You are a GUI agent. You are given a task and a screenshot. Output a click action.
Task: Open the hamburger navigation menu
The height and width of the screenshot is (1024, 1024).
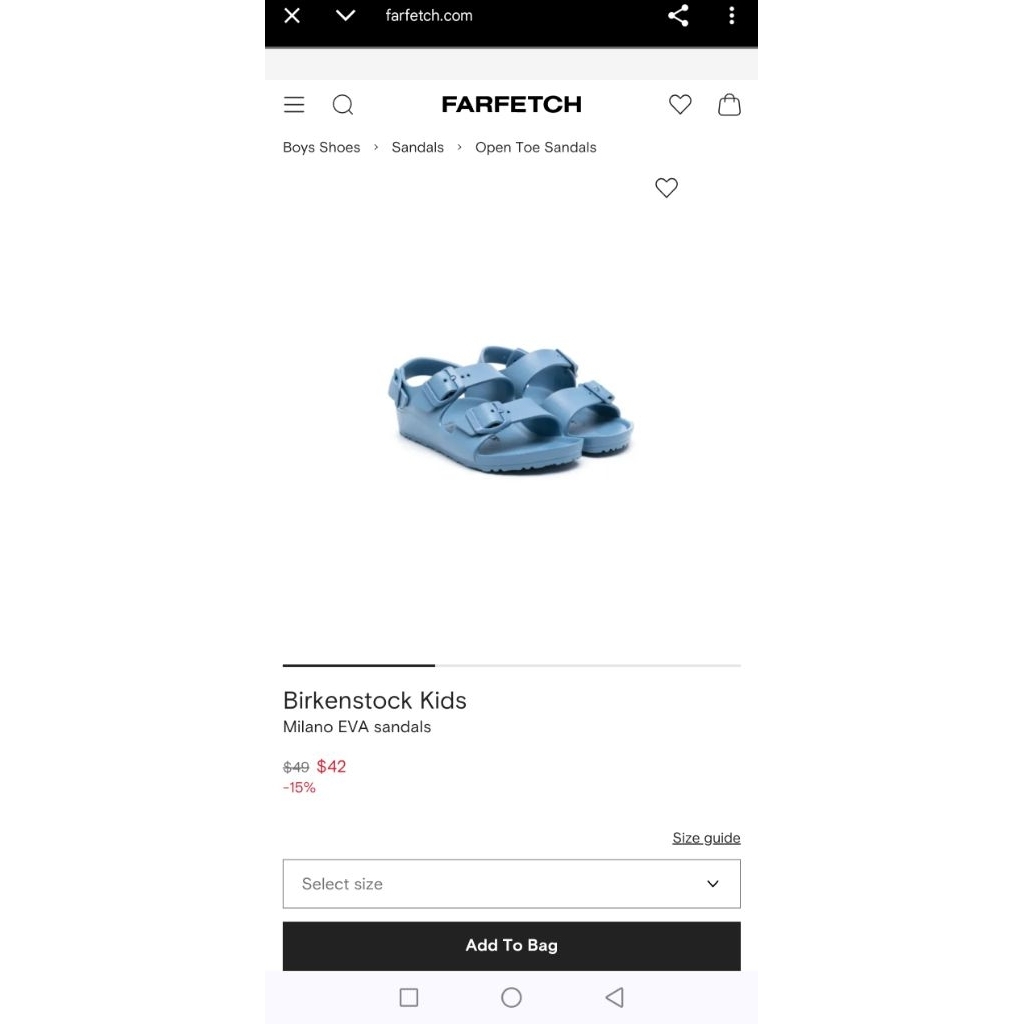coord(293,104)
